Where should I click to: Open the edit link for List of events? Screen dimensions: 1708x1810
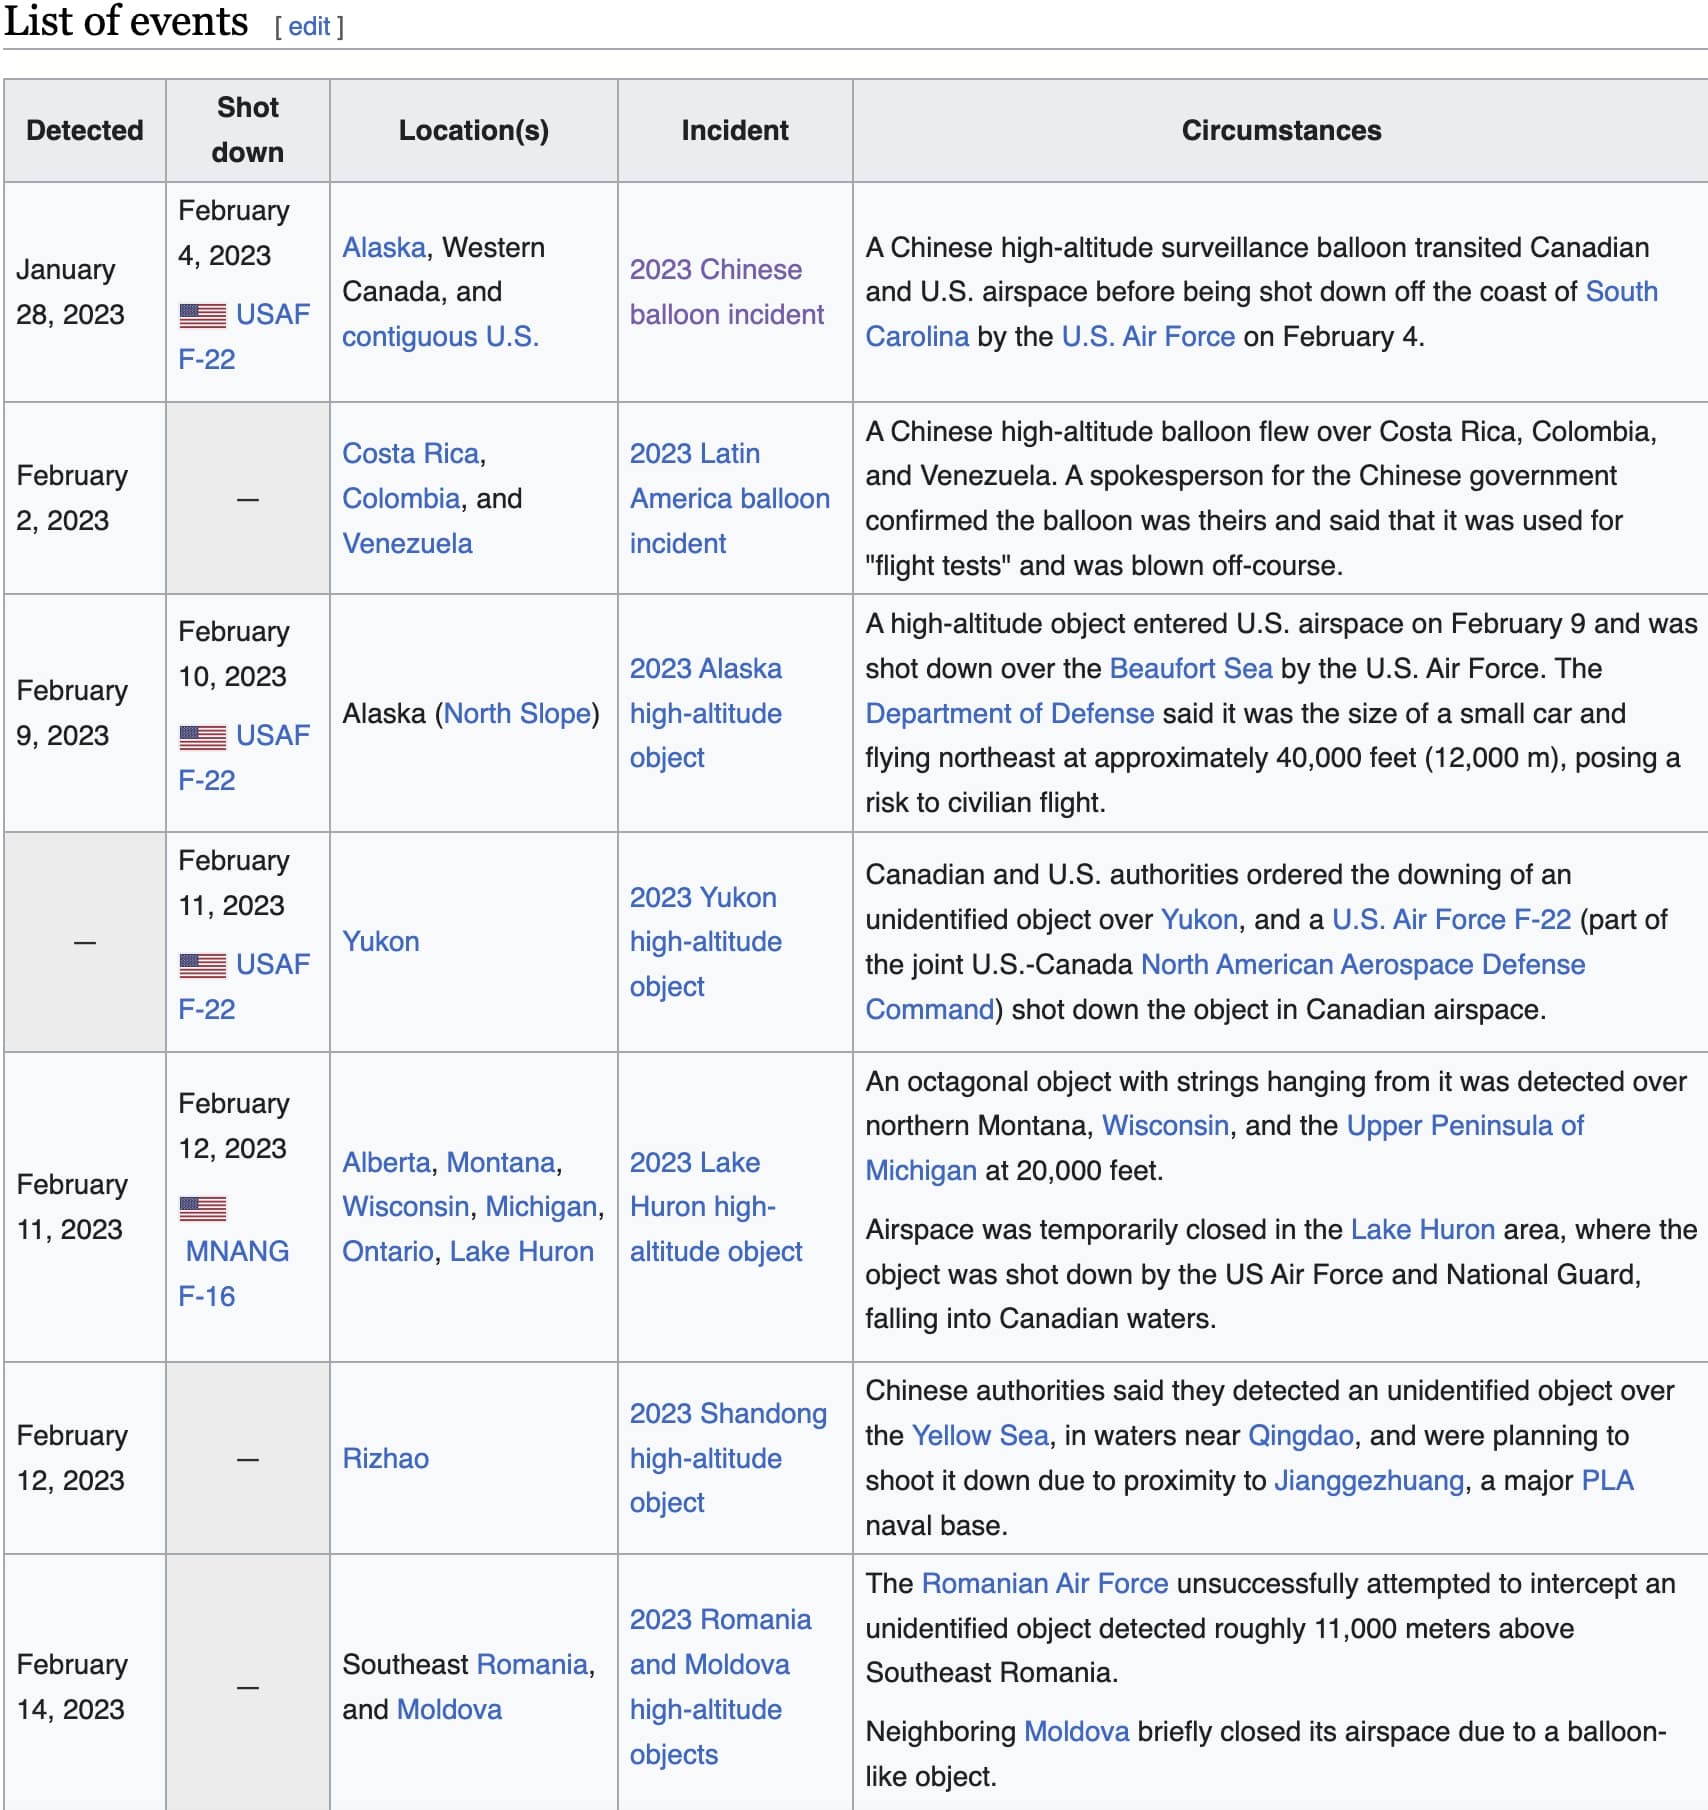click(308, 27)
